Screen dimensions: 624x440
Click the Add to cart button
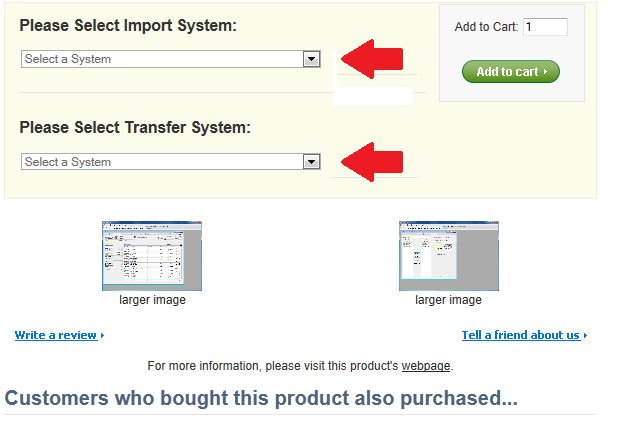pos(511,72)
